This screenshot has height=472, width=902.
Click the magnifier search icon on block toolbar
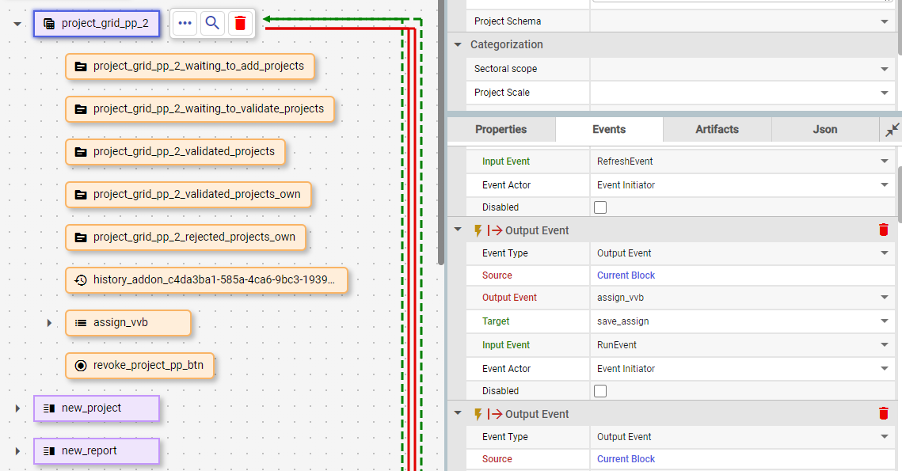coord(212,23)
